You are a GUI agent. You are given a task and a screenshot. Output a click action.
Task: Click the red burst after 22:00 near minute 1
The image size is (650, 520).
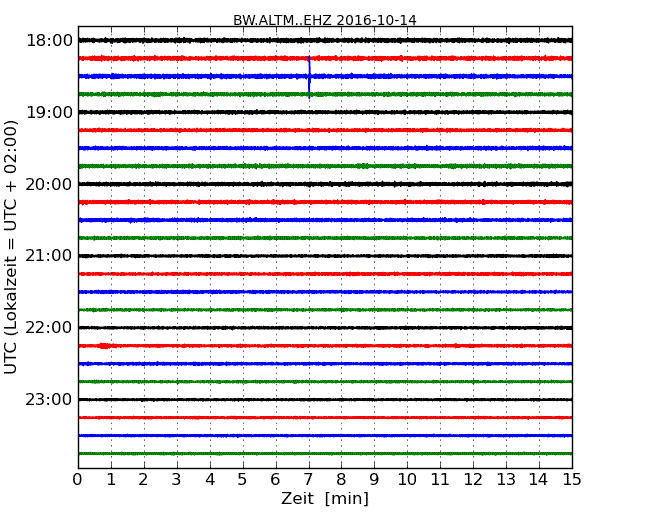pos(104,346)
